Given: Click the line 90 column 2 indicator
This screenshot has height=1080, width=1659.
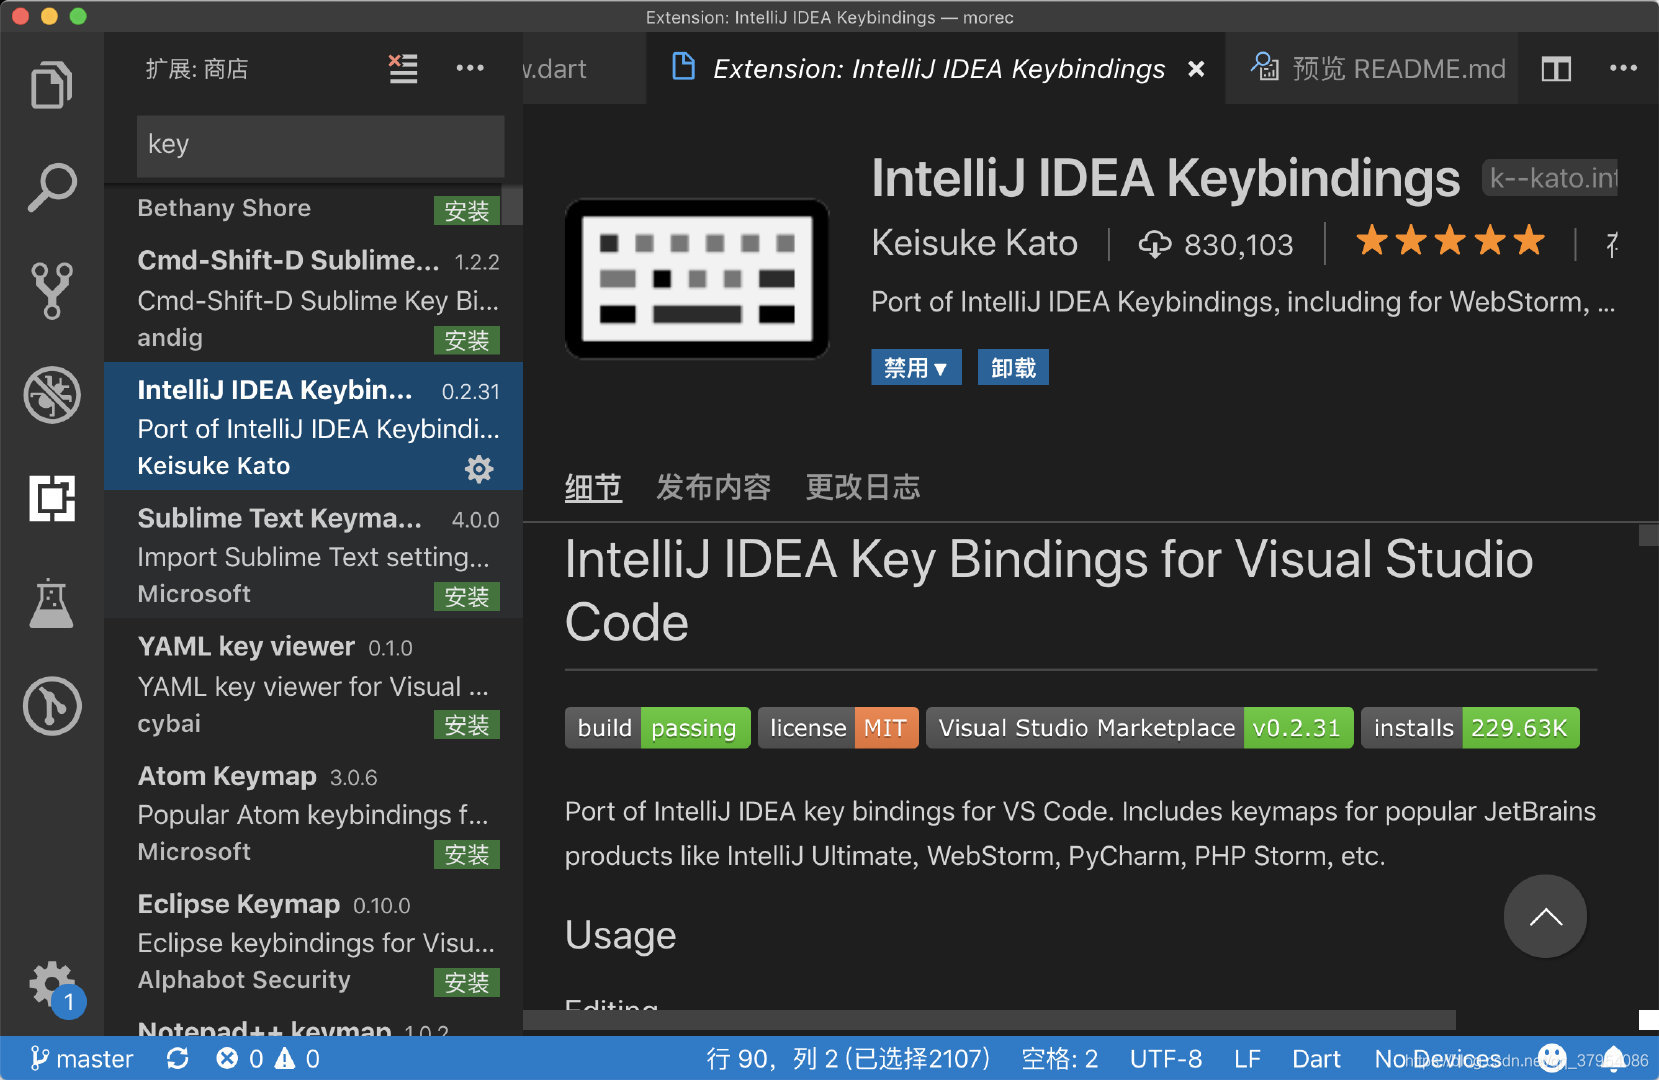Looking at the screenshot, I should click(x=848, y=1059).
